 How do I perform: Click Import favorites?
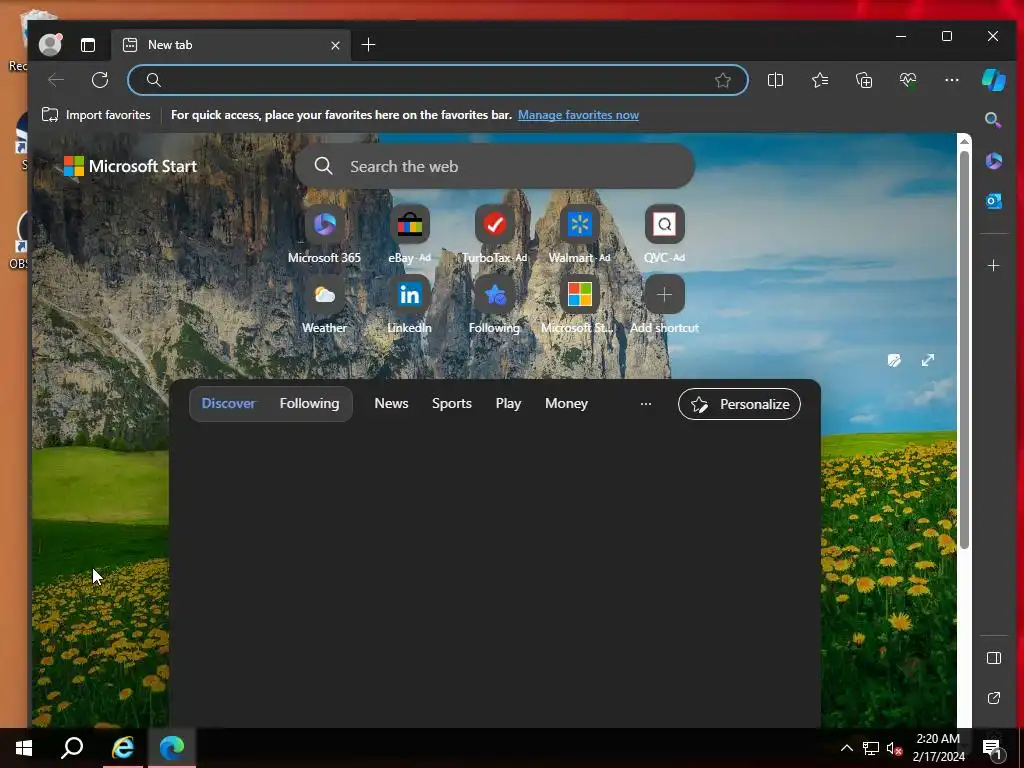(x=96, y=115)
